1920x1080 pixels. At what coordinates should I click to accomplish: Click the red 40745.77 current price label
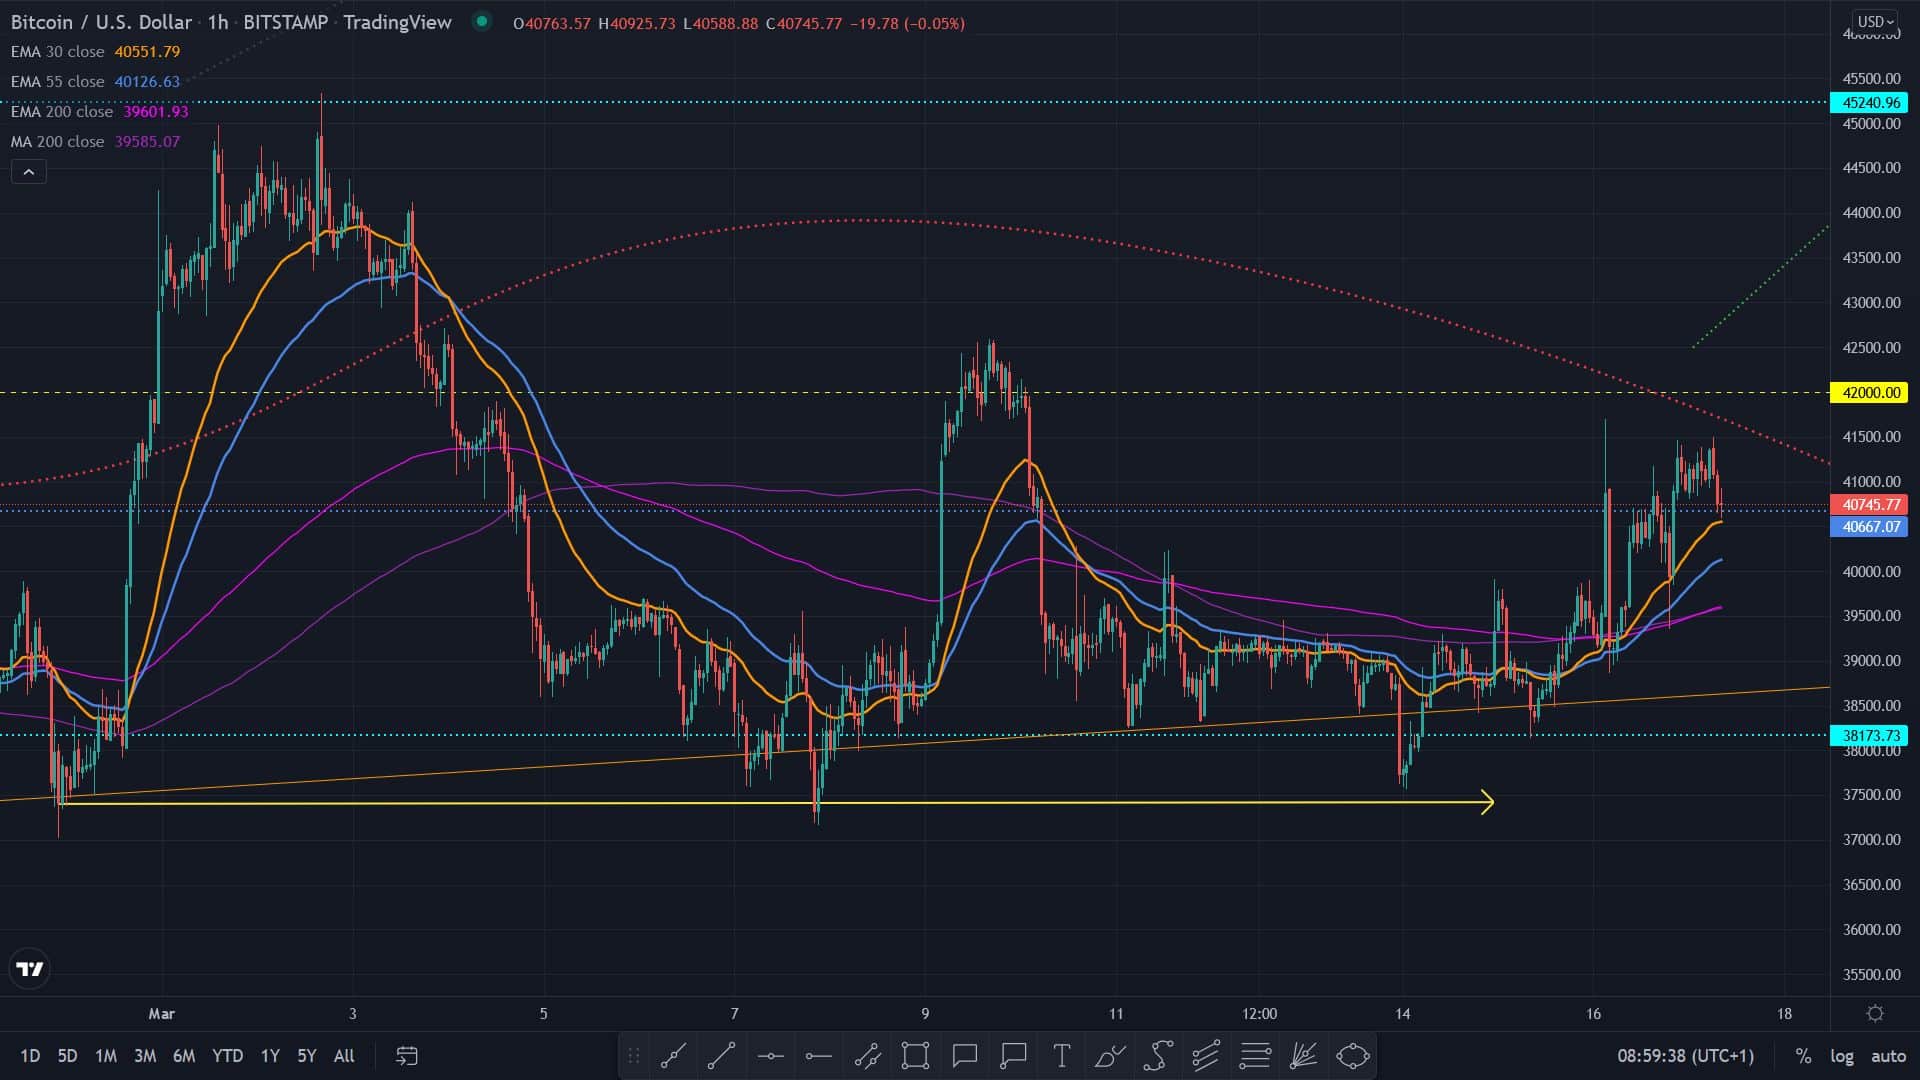click(x=1869, y=505)
